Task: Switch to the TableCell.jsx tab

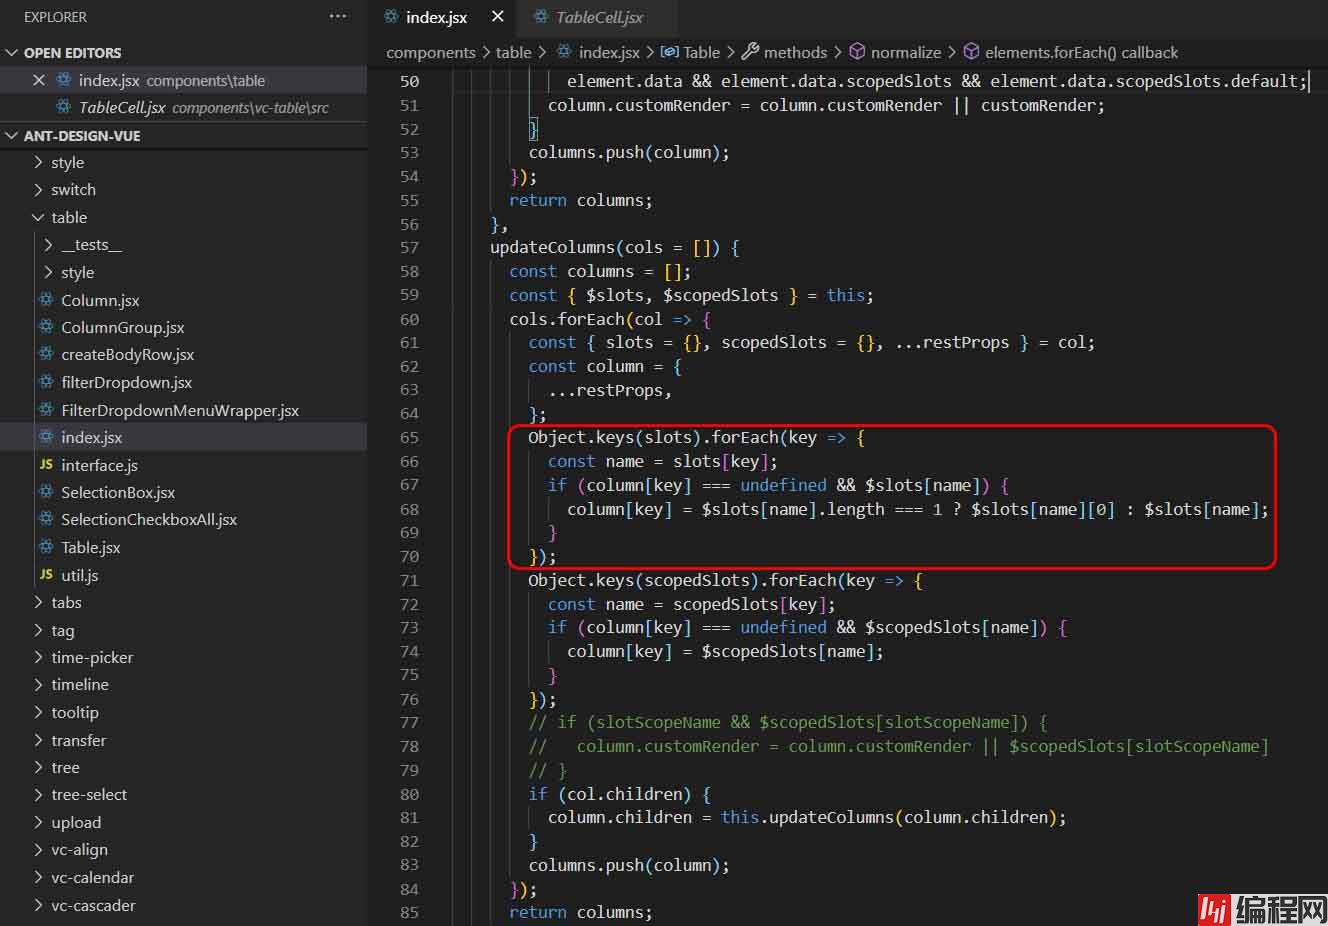Action: (x=598, y=17)
